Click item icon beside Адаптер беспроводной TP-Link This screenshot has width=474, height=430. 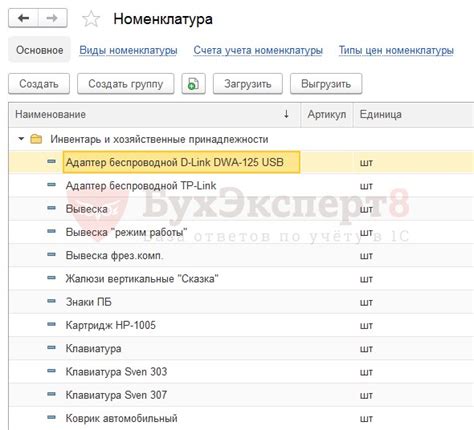pyautogui.click(x=51, y=185)
